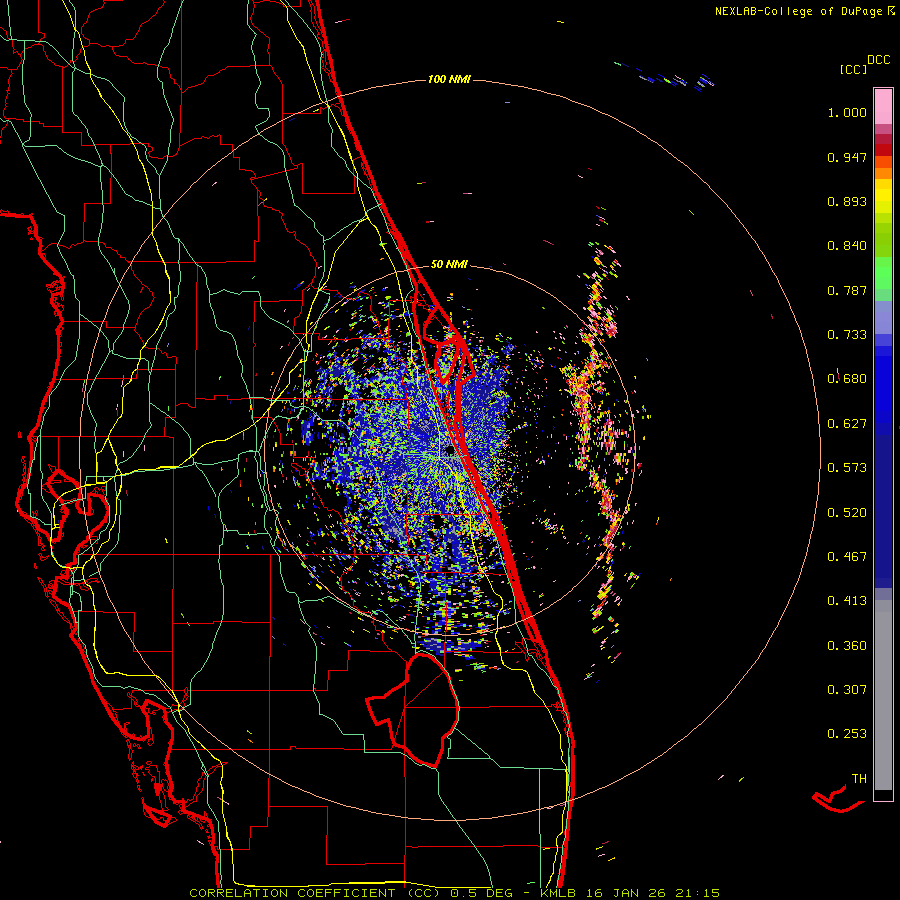Click the 50 NMI range ring label
This screenshot has width=900, height=900.
[x=449, y=265]
